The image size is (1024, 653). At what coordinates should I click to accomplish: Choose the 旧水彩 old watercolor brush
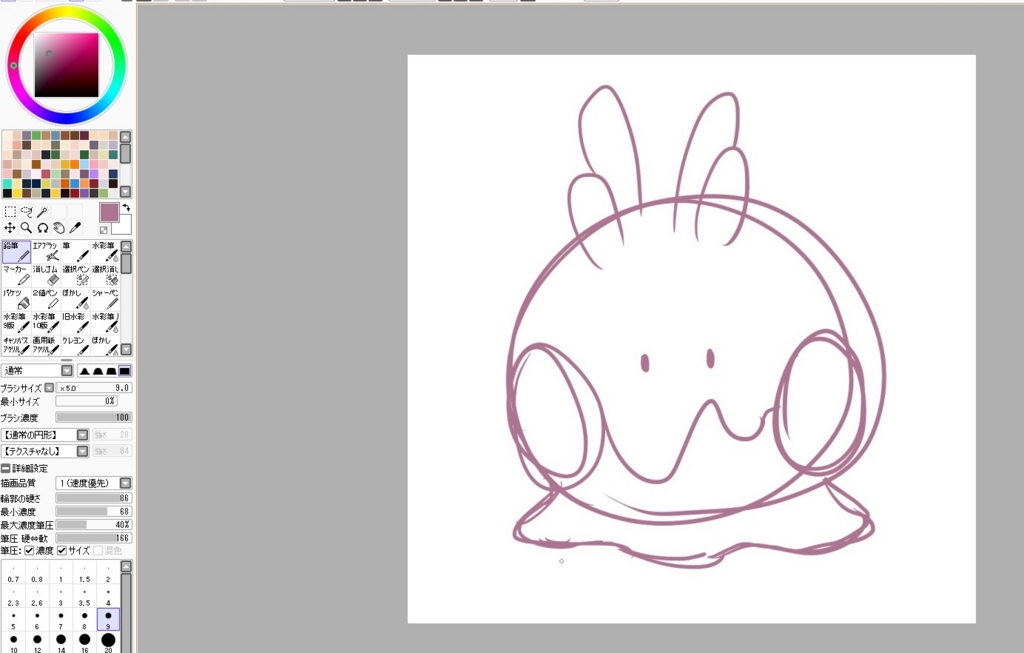click(75, 323)
